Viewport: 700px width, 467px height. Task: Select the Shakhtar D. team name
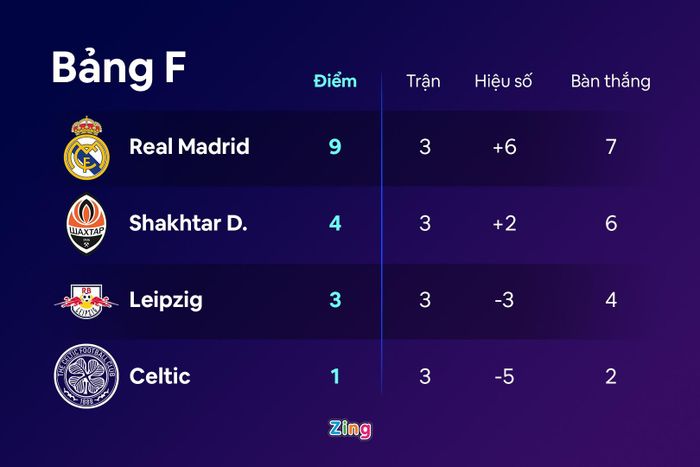click(x=188, y=223)
